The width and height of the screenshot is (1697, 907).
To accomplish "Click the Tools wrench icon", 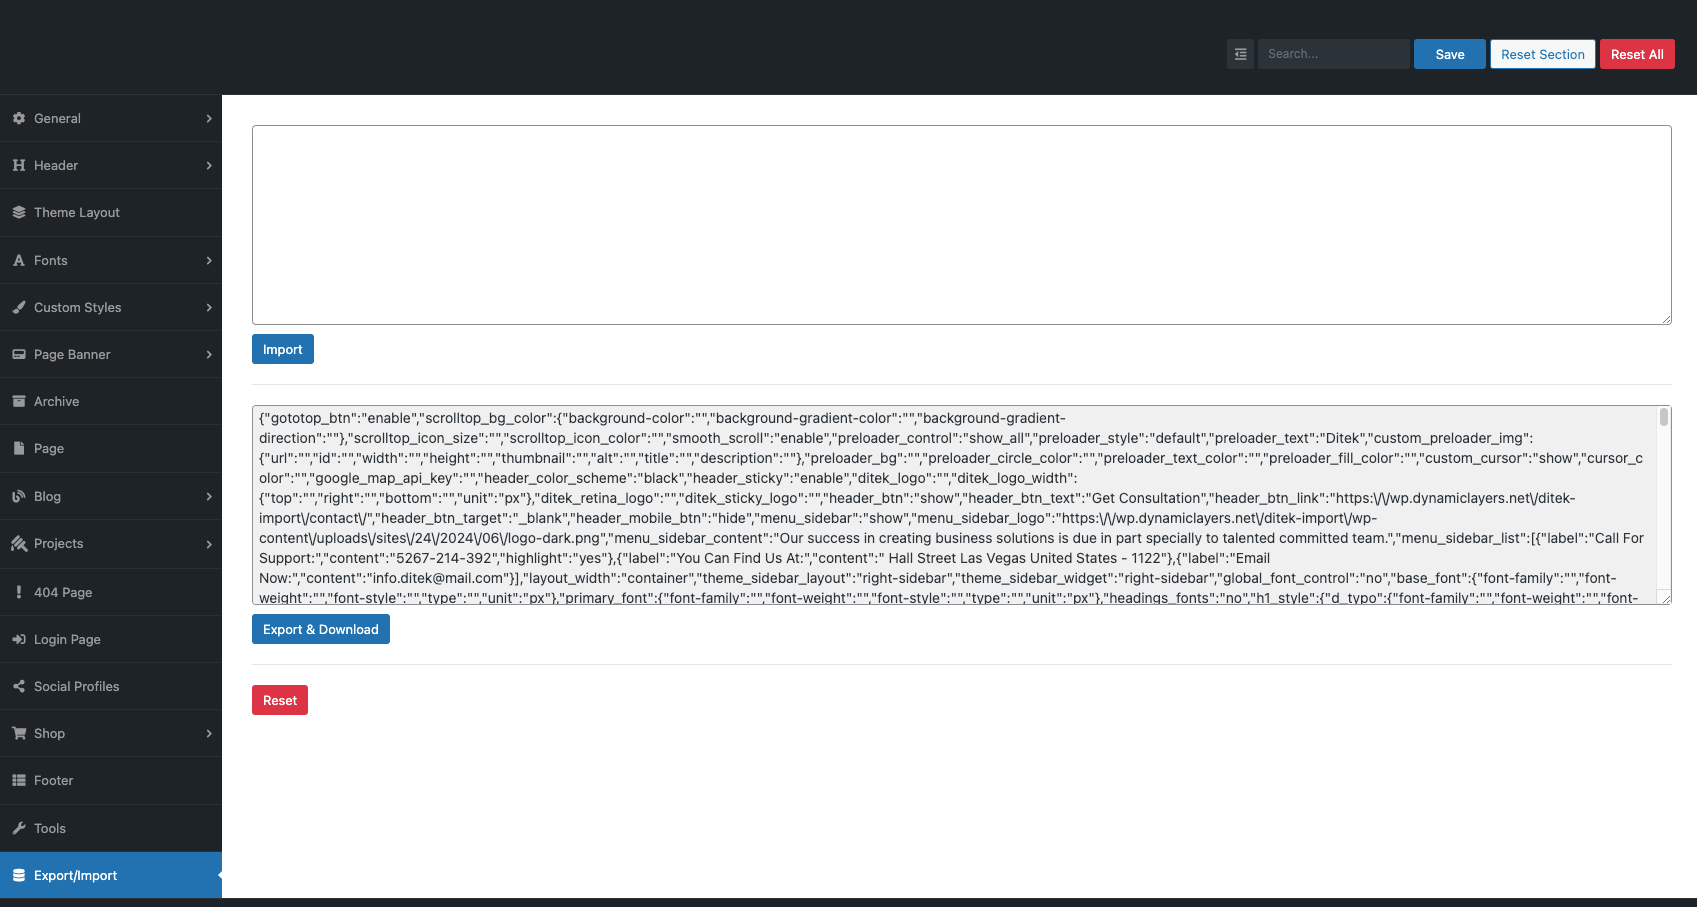I will [x=19, y=828].
